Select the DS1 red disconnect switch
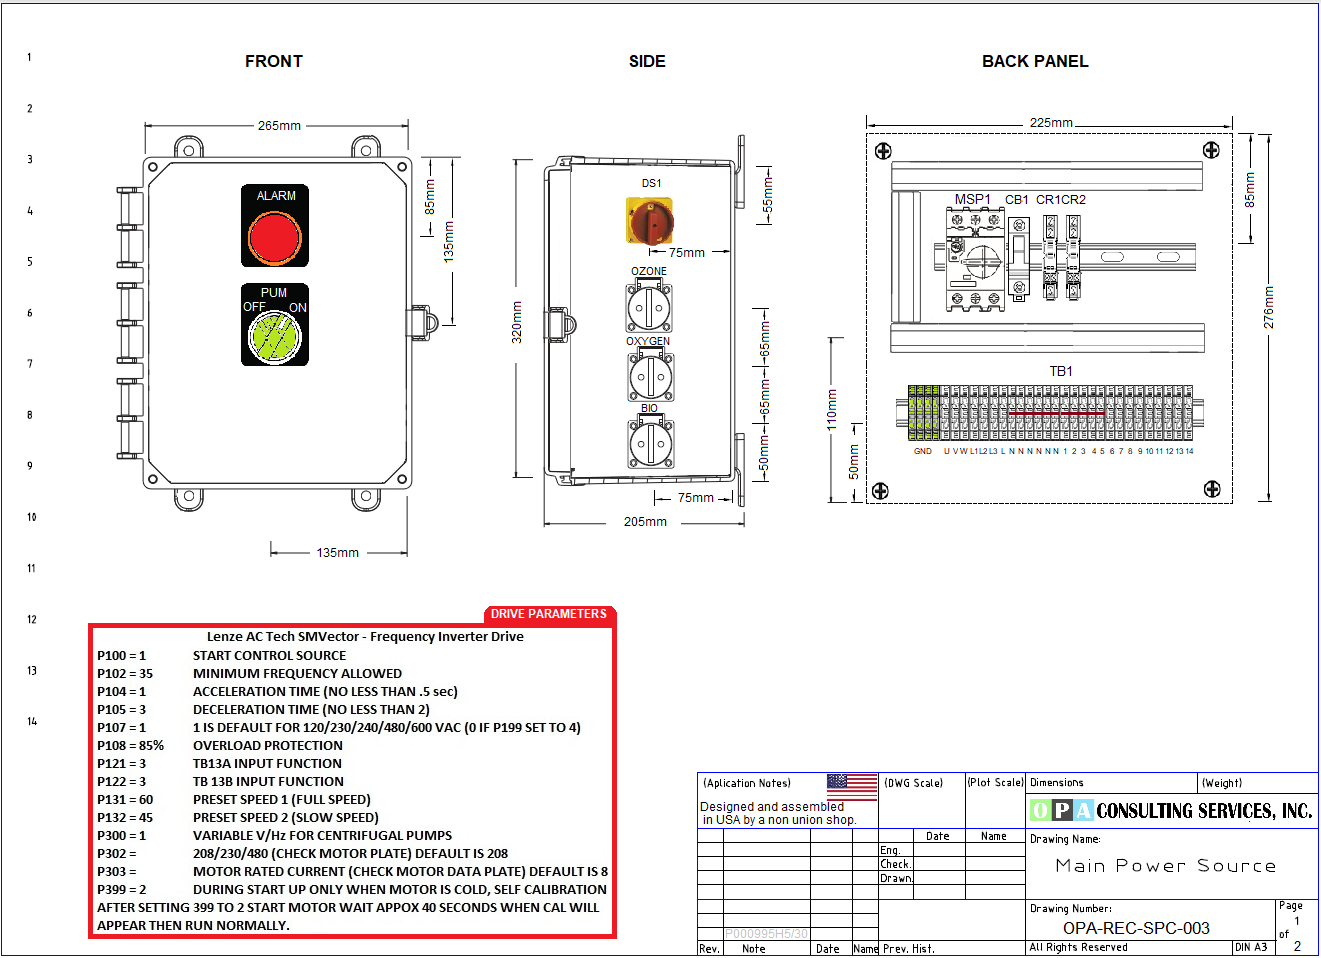This screenshot has height=958, width=1321. coord(650,221)
